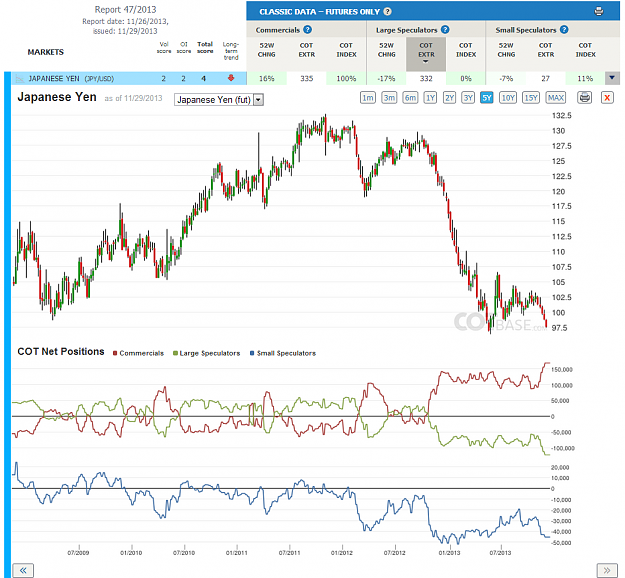Viewport: 625px width, 578px height.
Task: Open help icon next to Large Speculators
Action: click(445, 29)
